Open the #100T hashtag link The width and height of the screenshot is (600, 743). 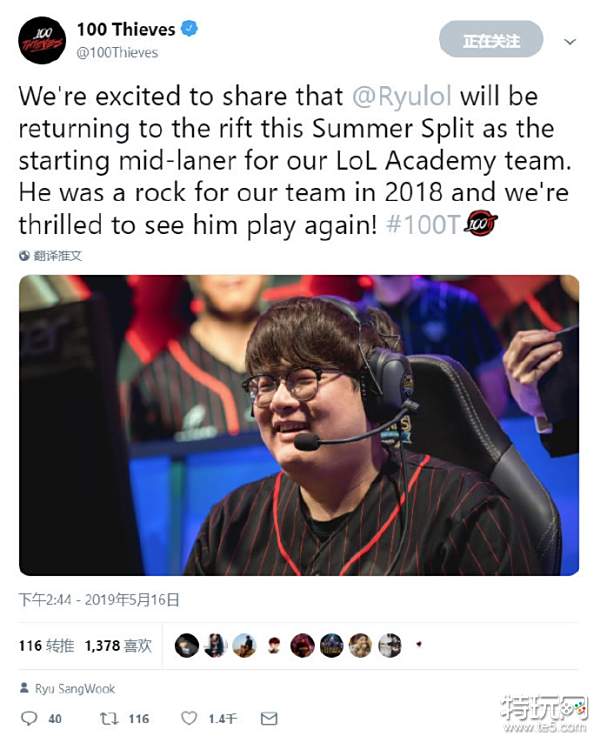coord(423,225)
